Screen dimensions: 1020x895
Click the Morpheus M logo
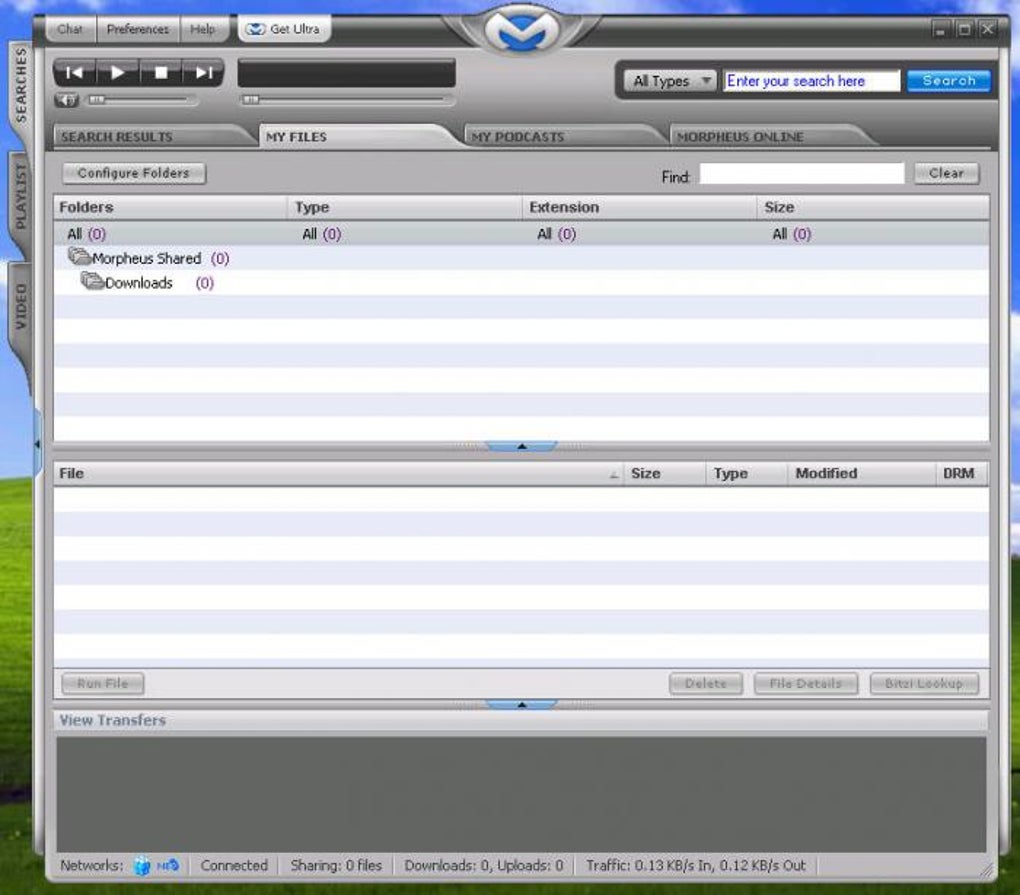522,29
